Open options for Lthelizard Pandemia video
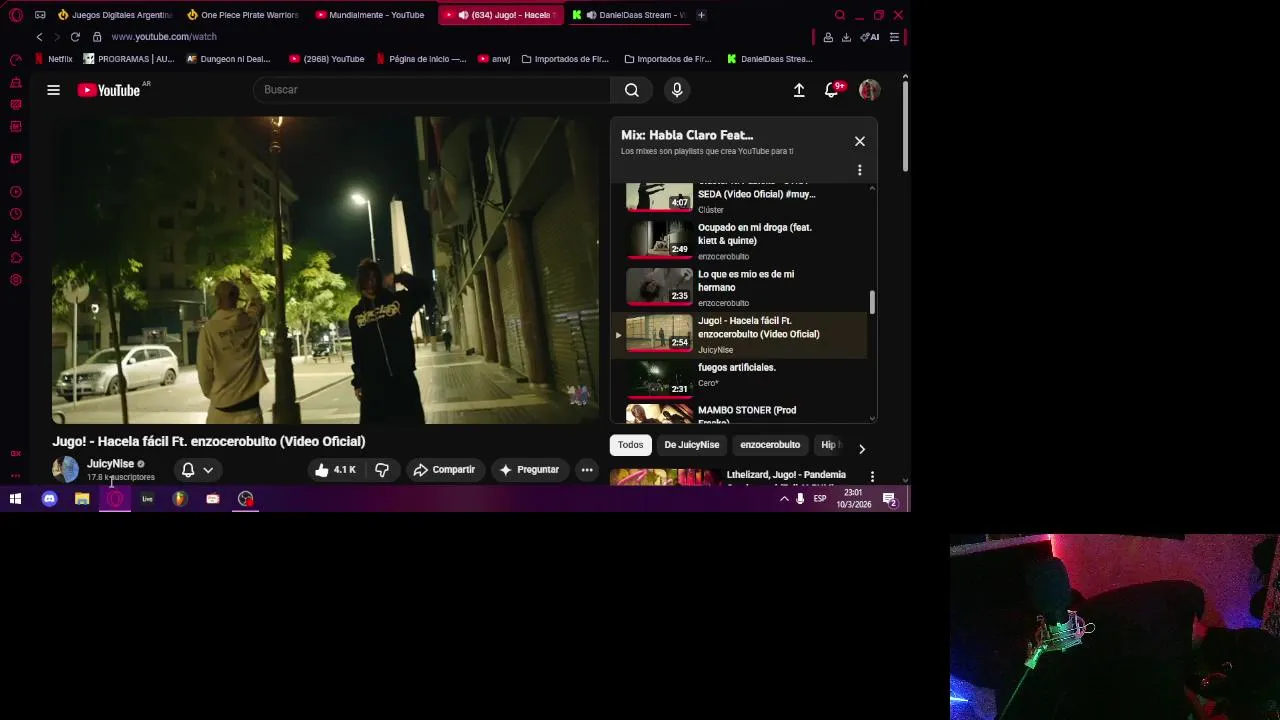This screenshot has width=1280, height=720. tap(872, 477)
